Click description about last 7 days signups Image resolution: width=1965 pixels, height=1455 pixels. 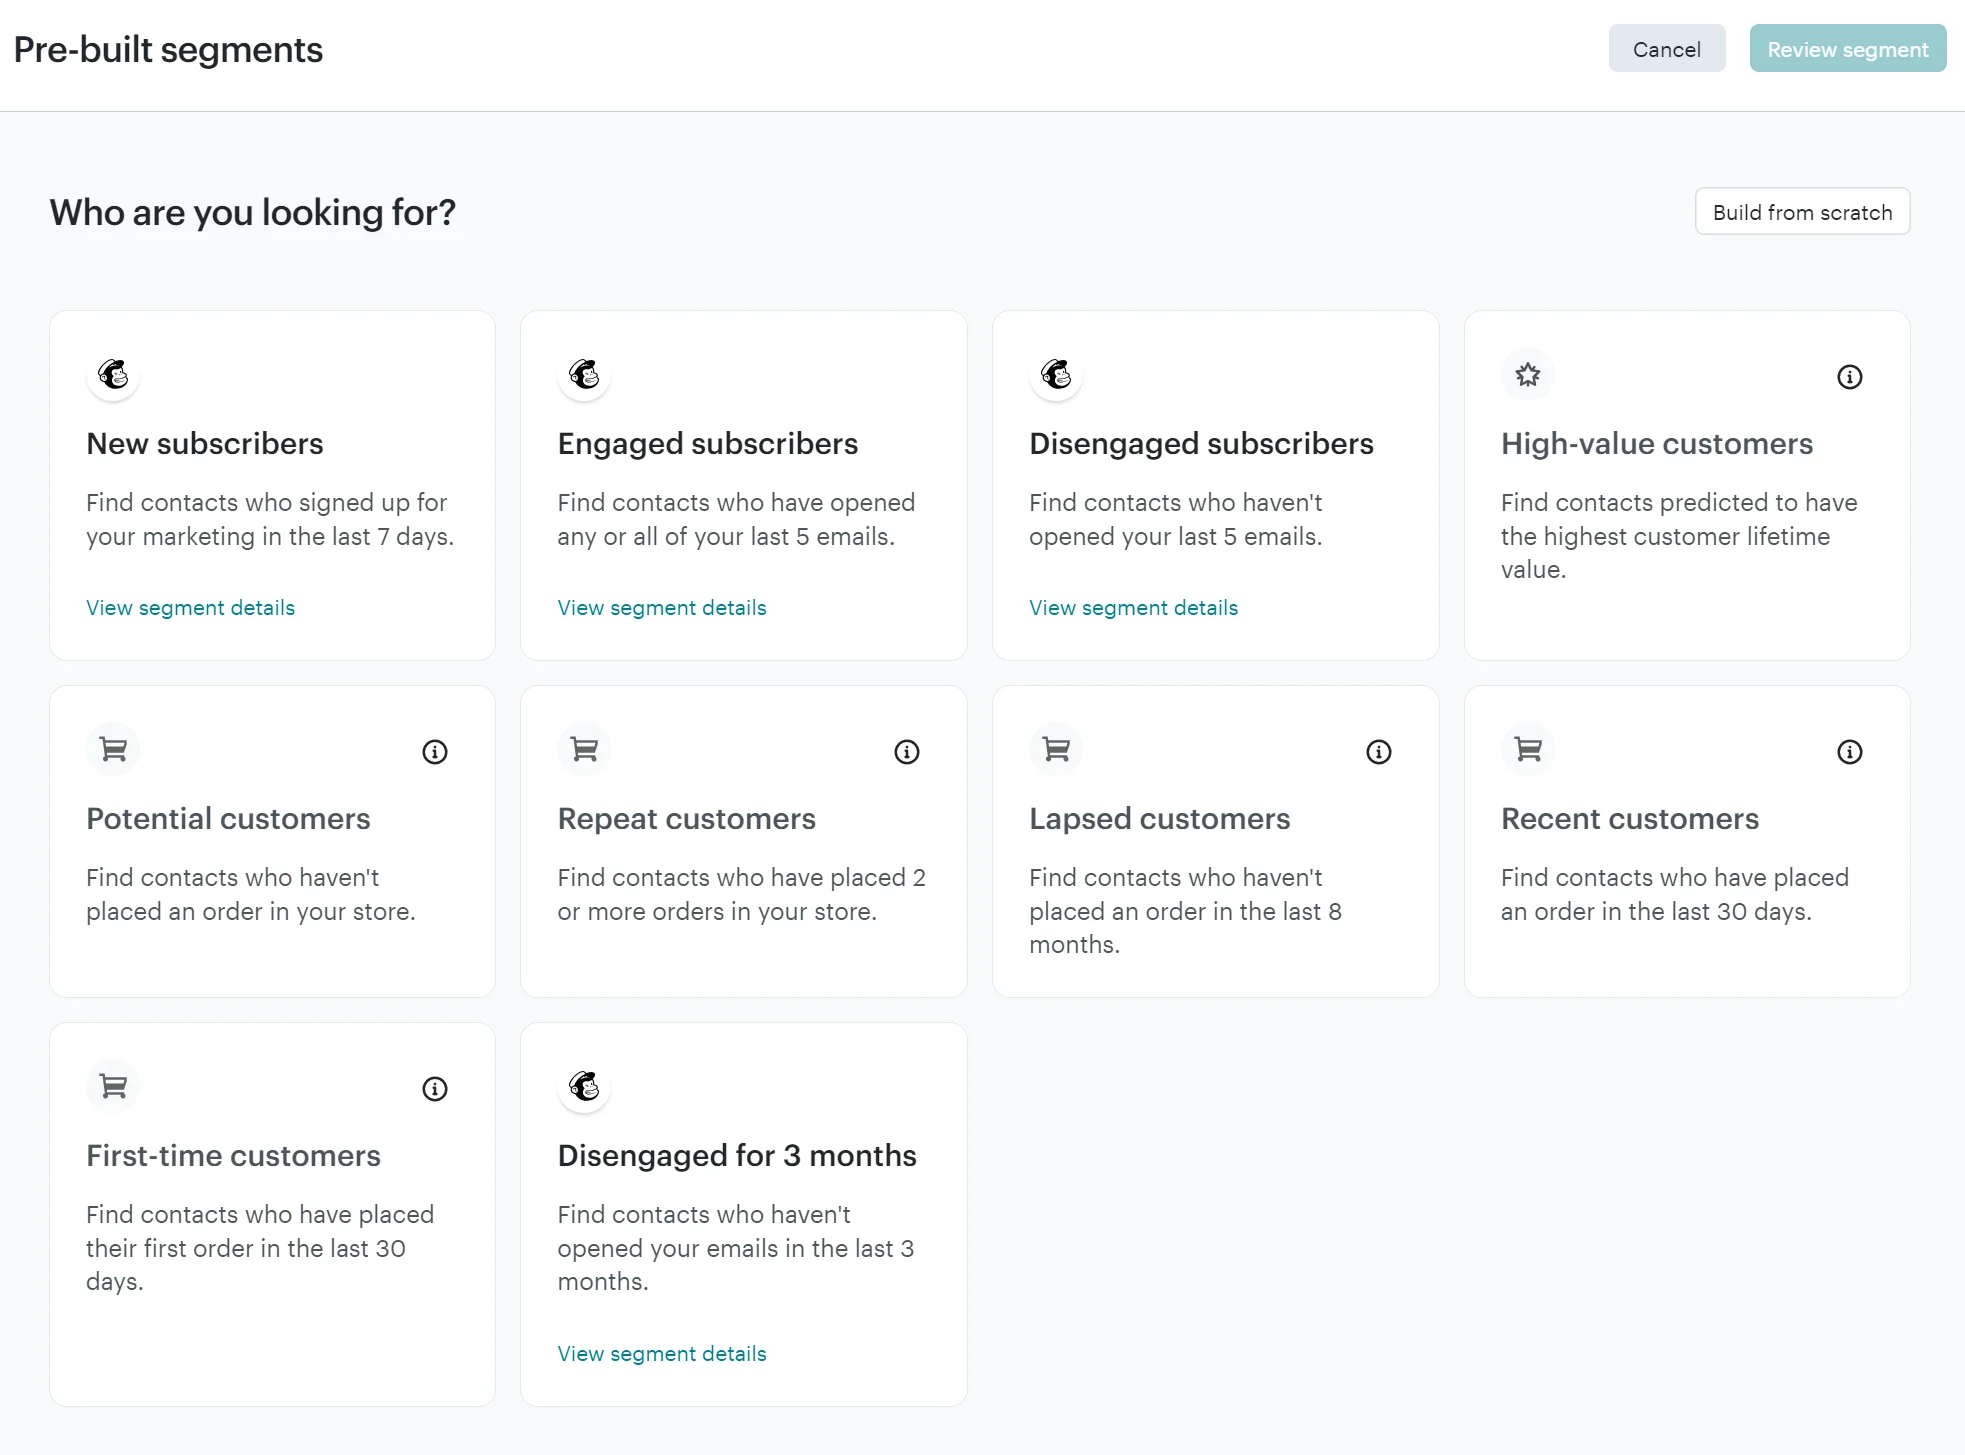(270, 519)
